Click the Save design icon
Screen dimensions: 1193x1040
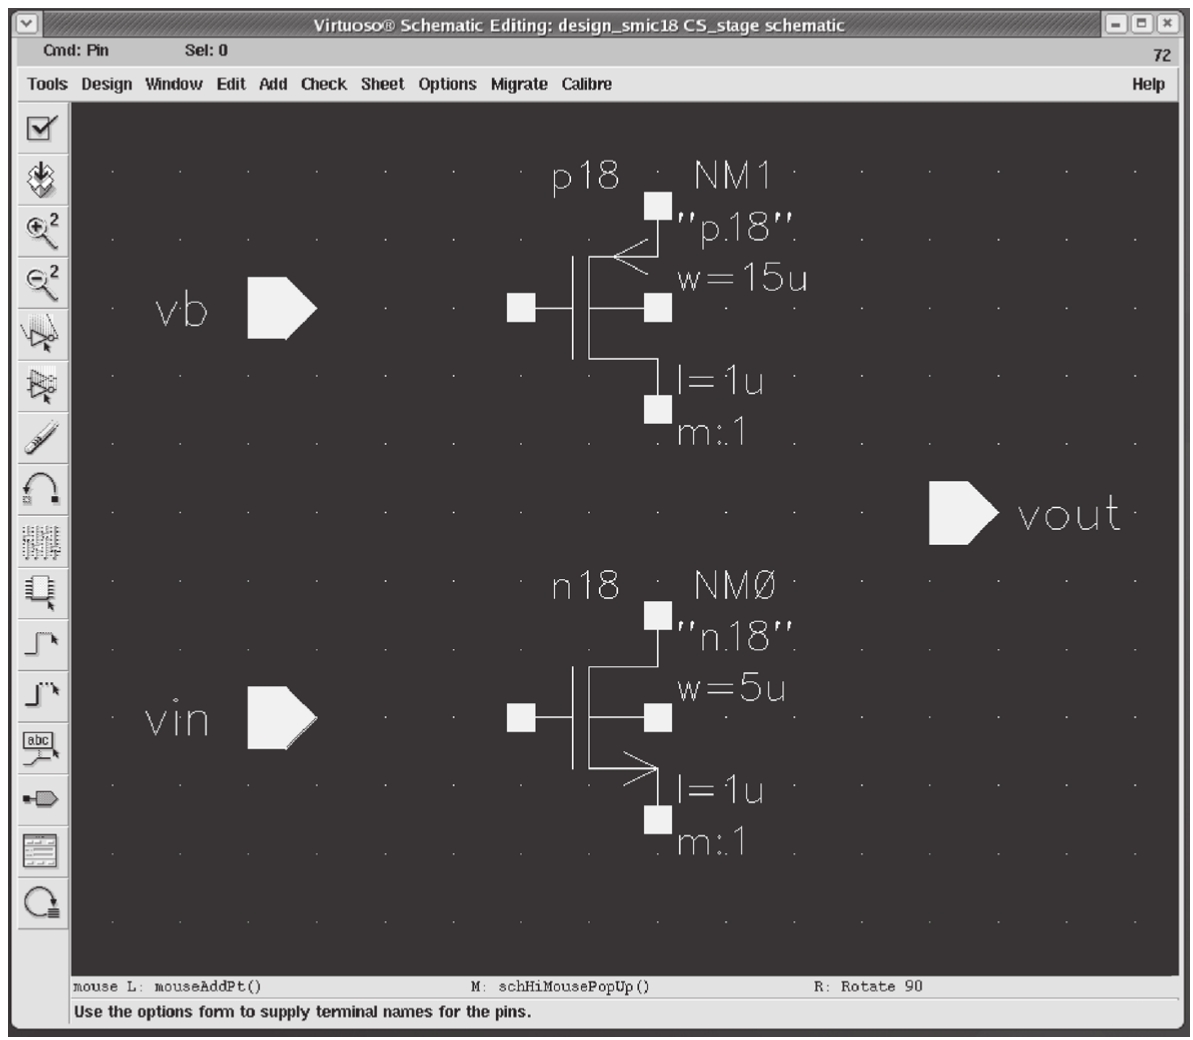(x=42, y=179)
